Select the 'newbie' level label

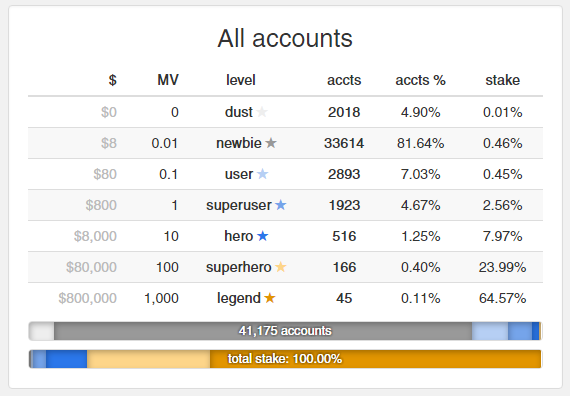pos(239,143)
